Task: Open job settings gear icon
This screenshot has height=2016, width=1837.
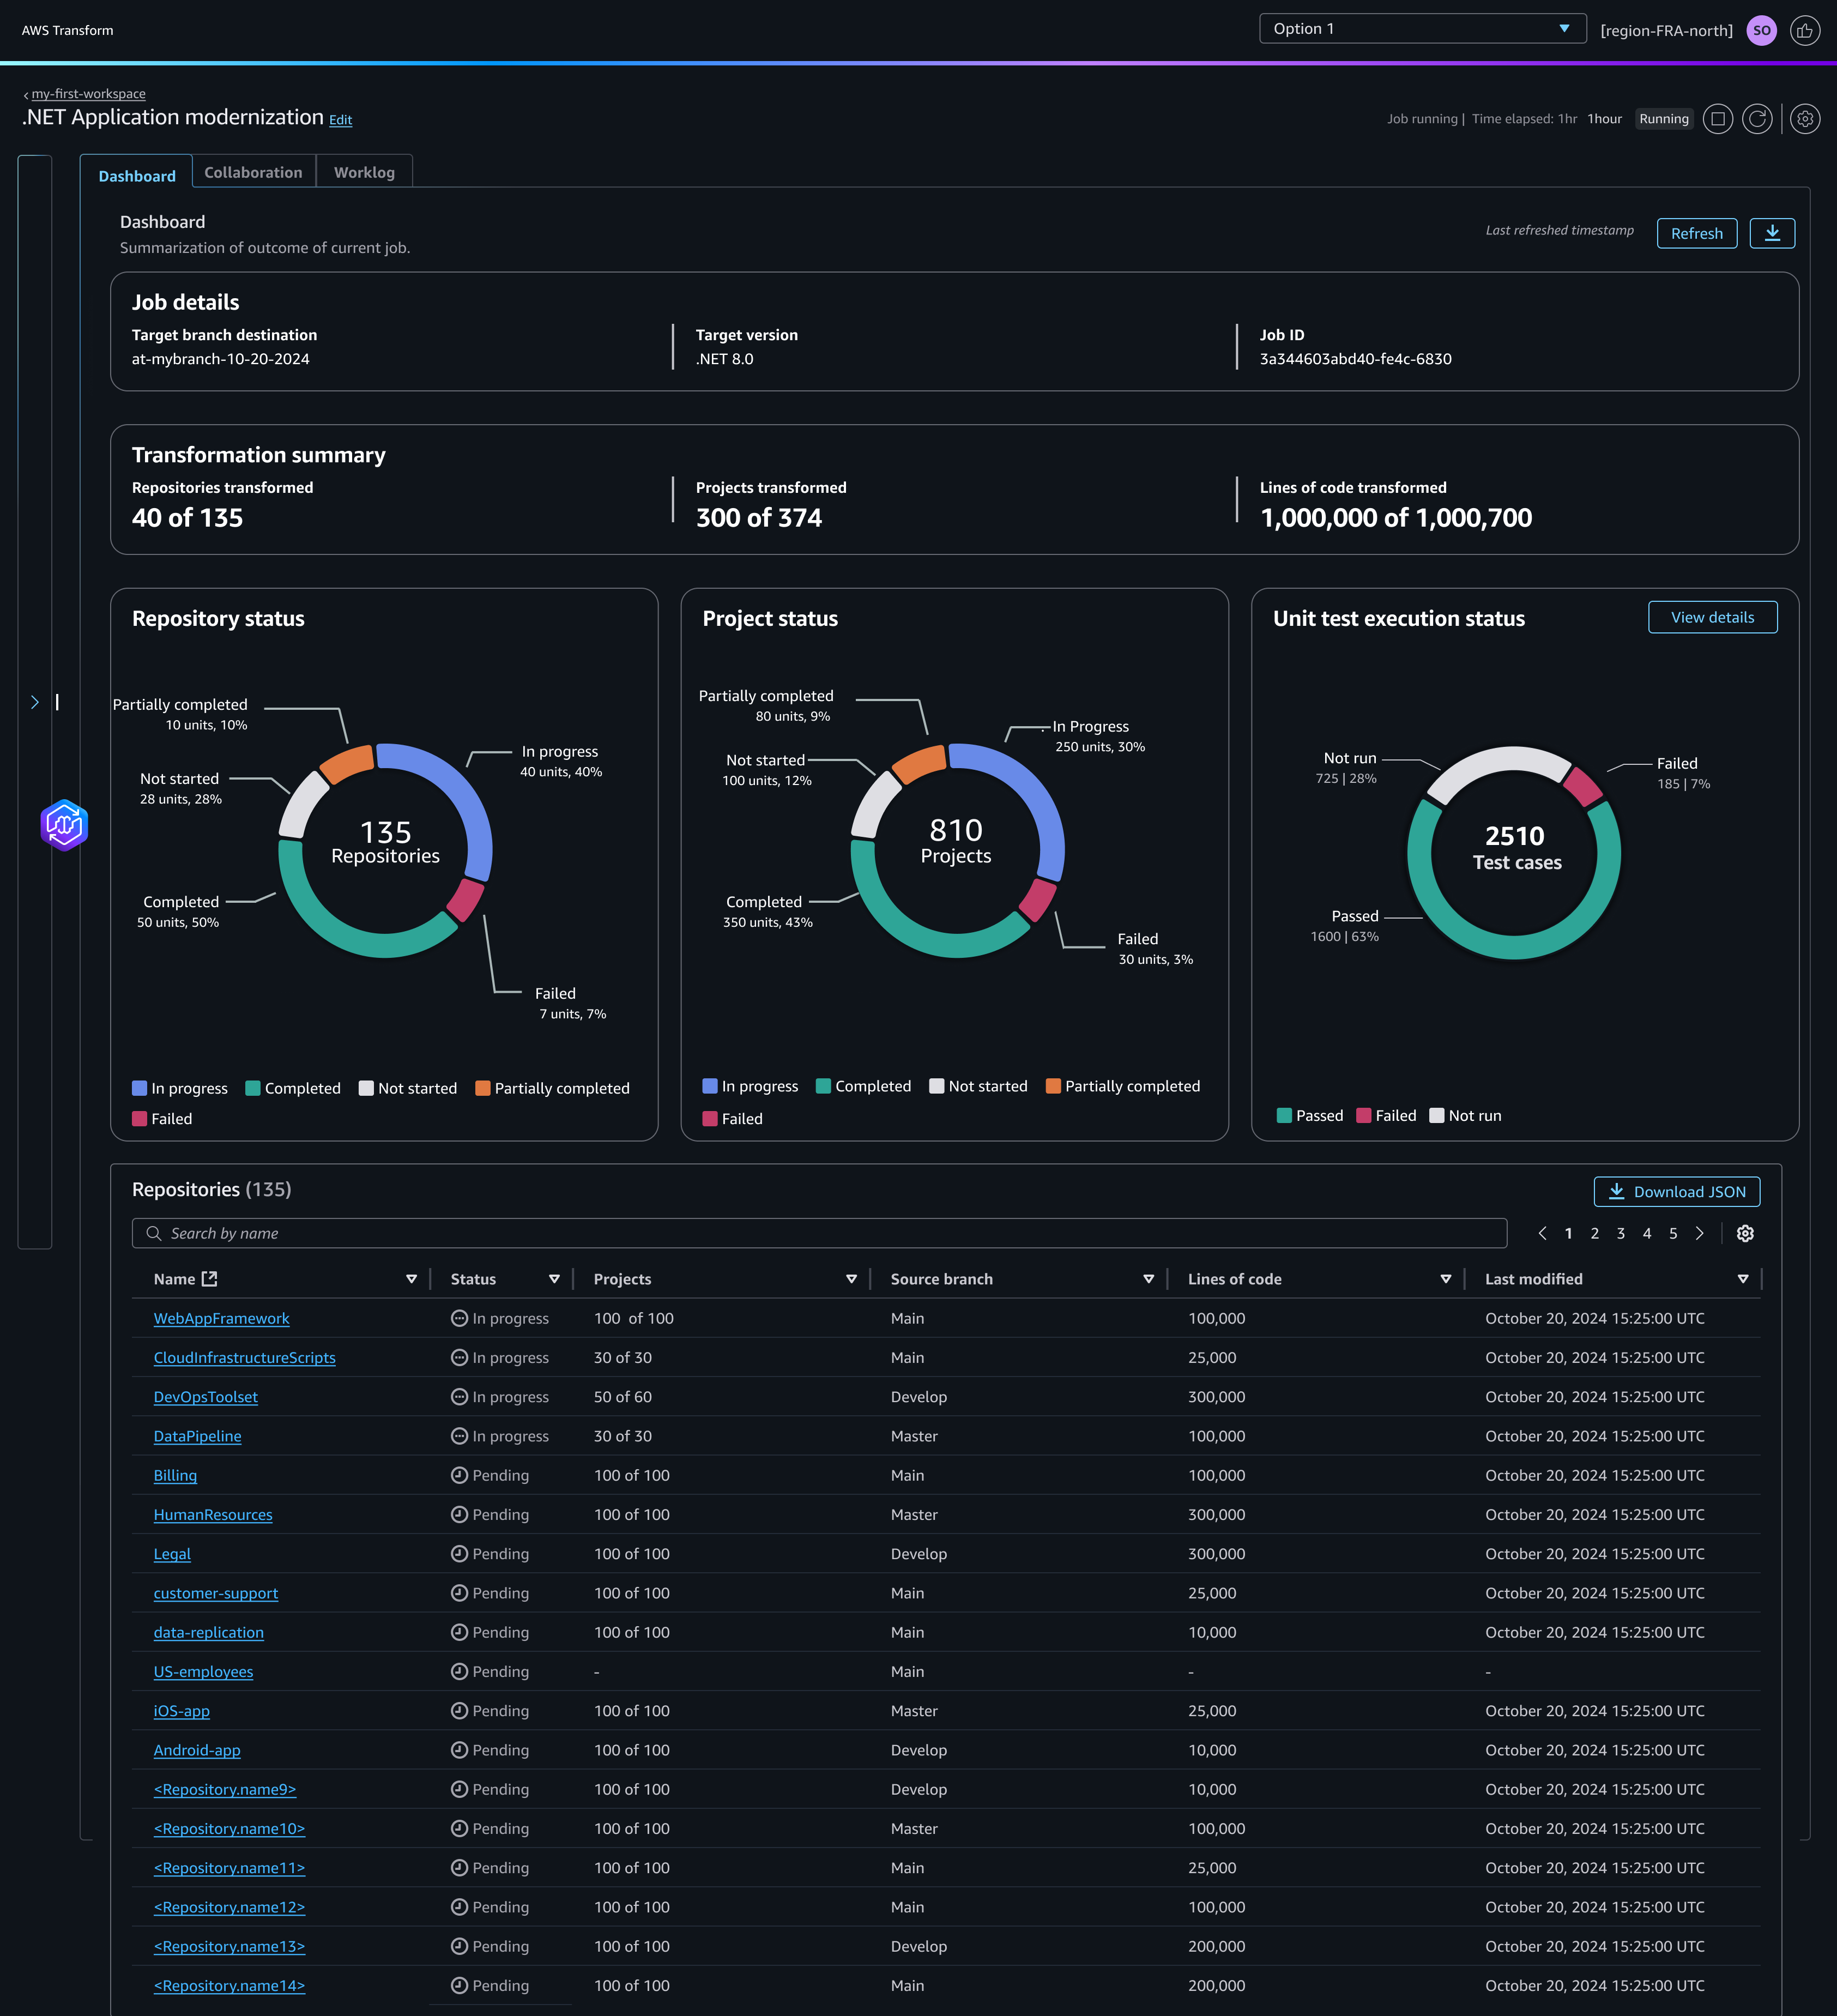Action: click(x=1805, y=119)
